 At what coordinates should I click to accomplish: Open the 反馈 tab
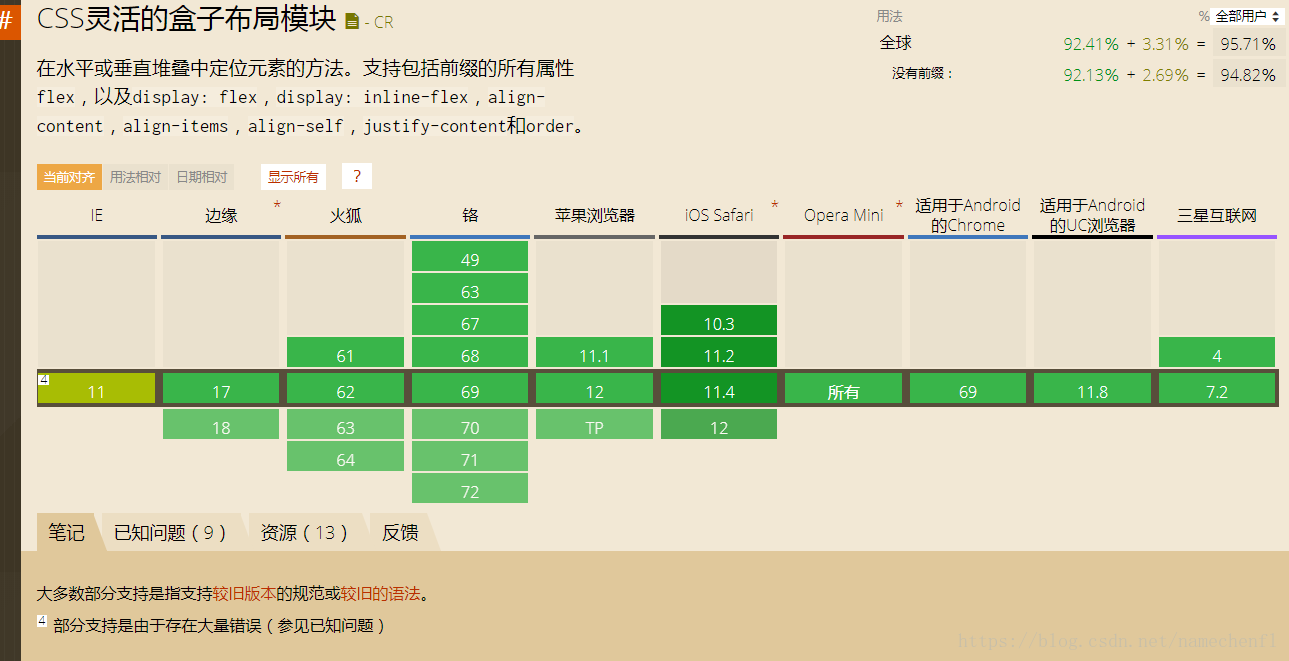click(400, 532)
